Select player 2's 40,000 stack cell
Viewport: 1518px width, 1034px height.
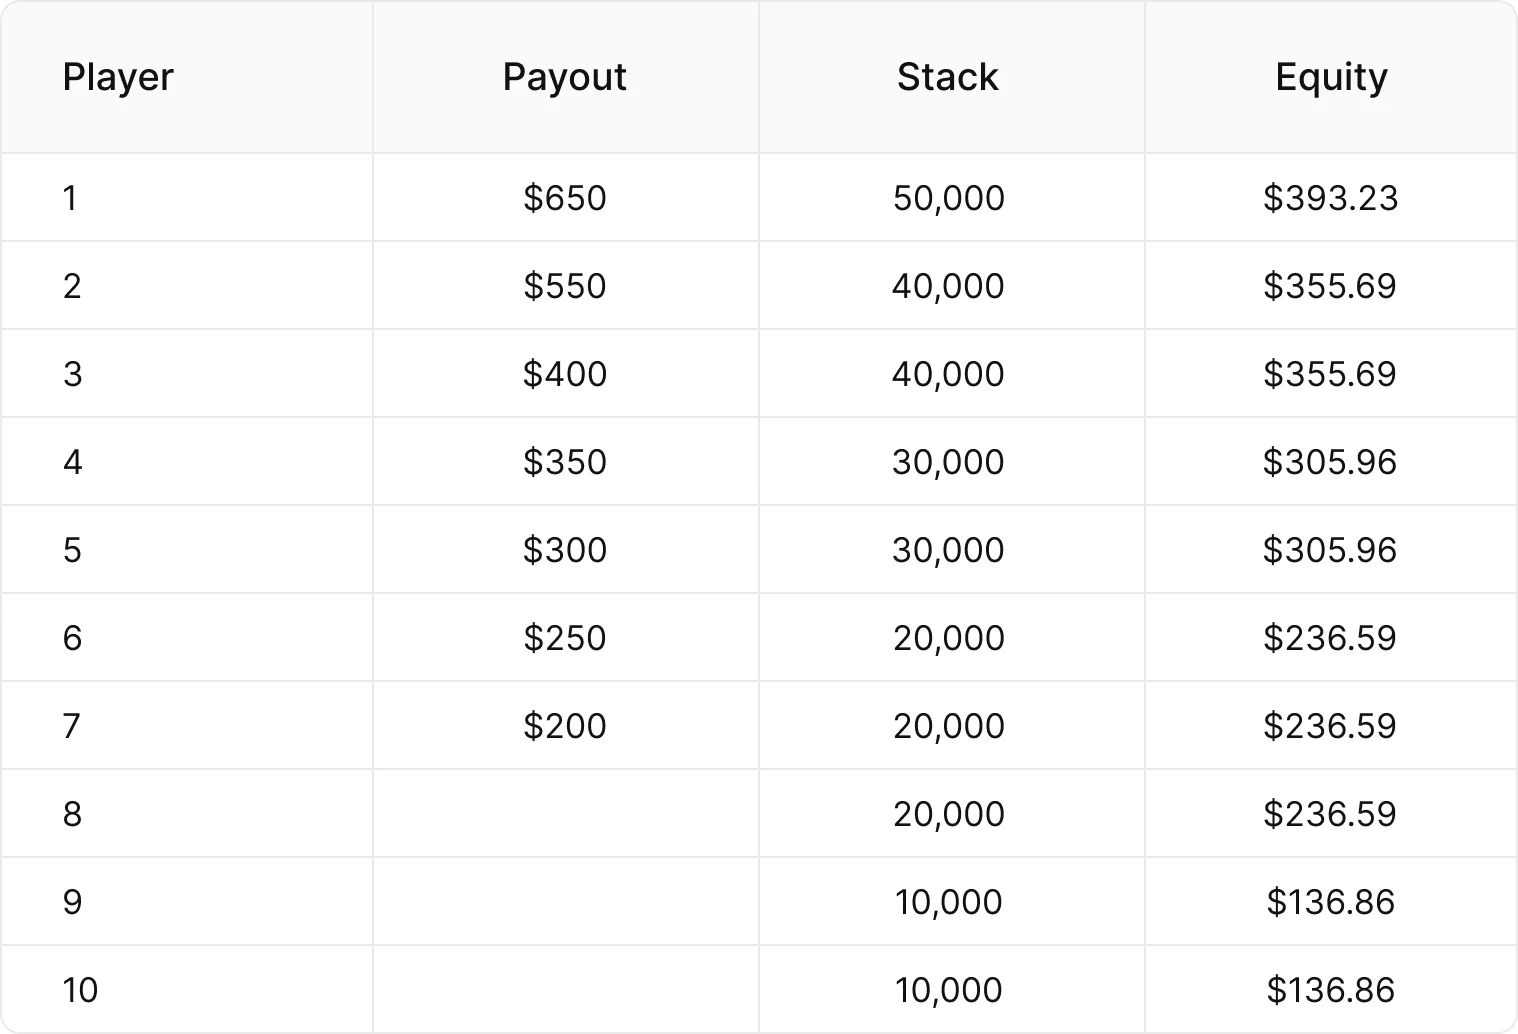tap(948, 286)
